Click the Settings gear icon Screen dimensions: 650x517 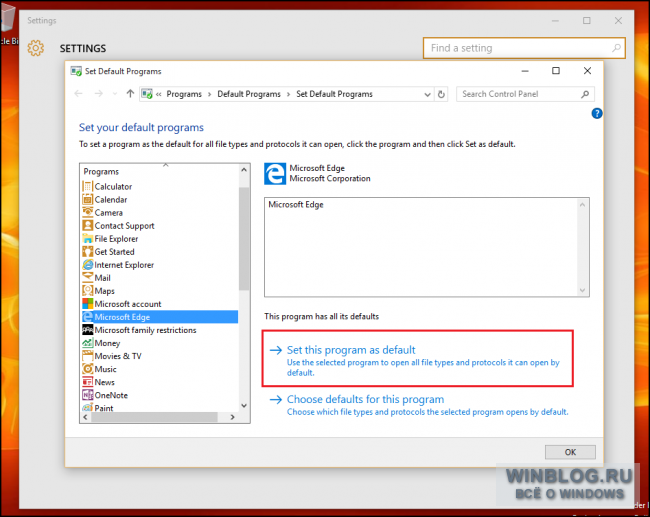coord(36,48)
